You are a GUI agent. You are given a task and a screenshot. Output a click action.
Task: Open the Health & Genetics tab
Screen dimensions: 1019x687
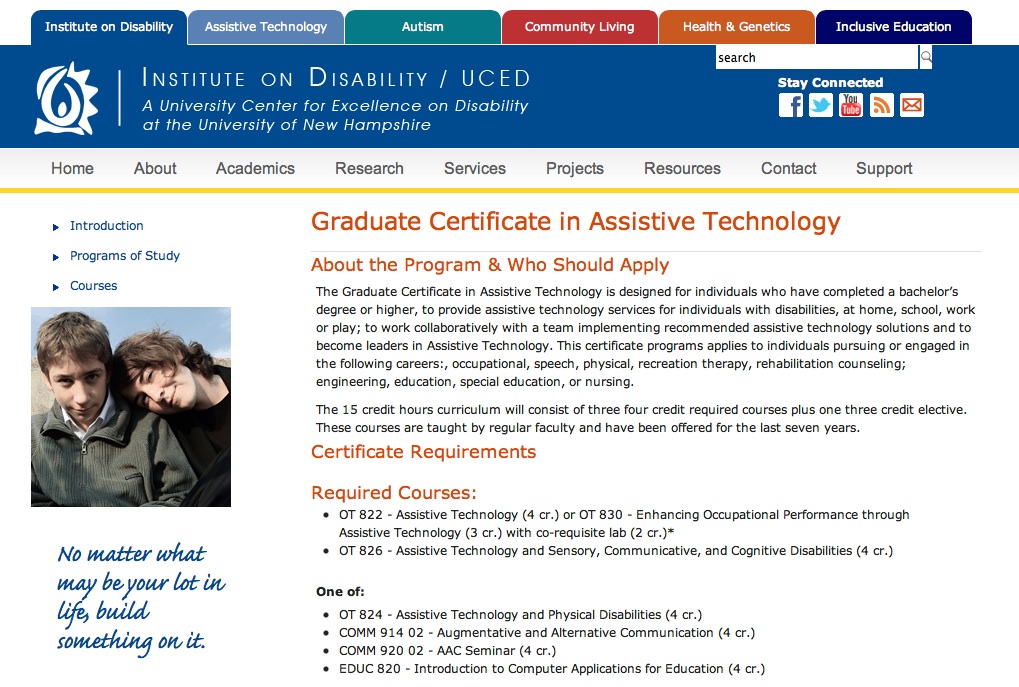tap(736, 27)
